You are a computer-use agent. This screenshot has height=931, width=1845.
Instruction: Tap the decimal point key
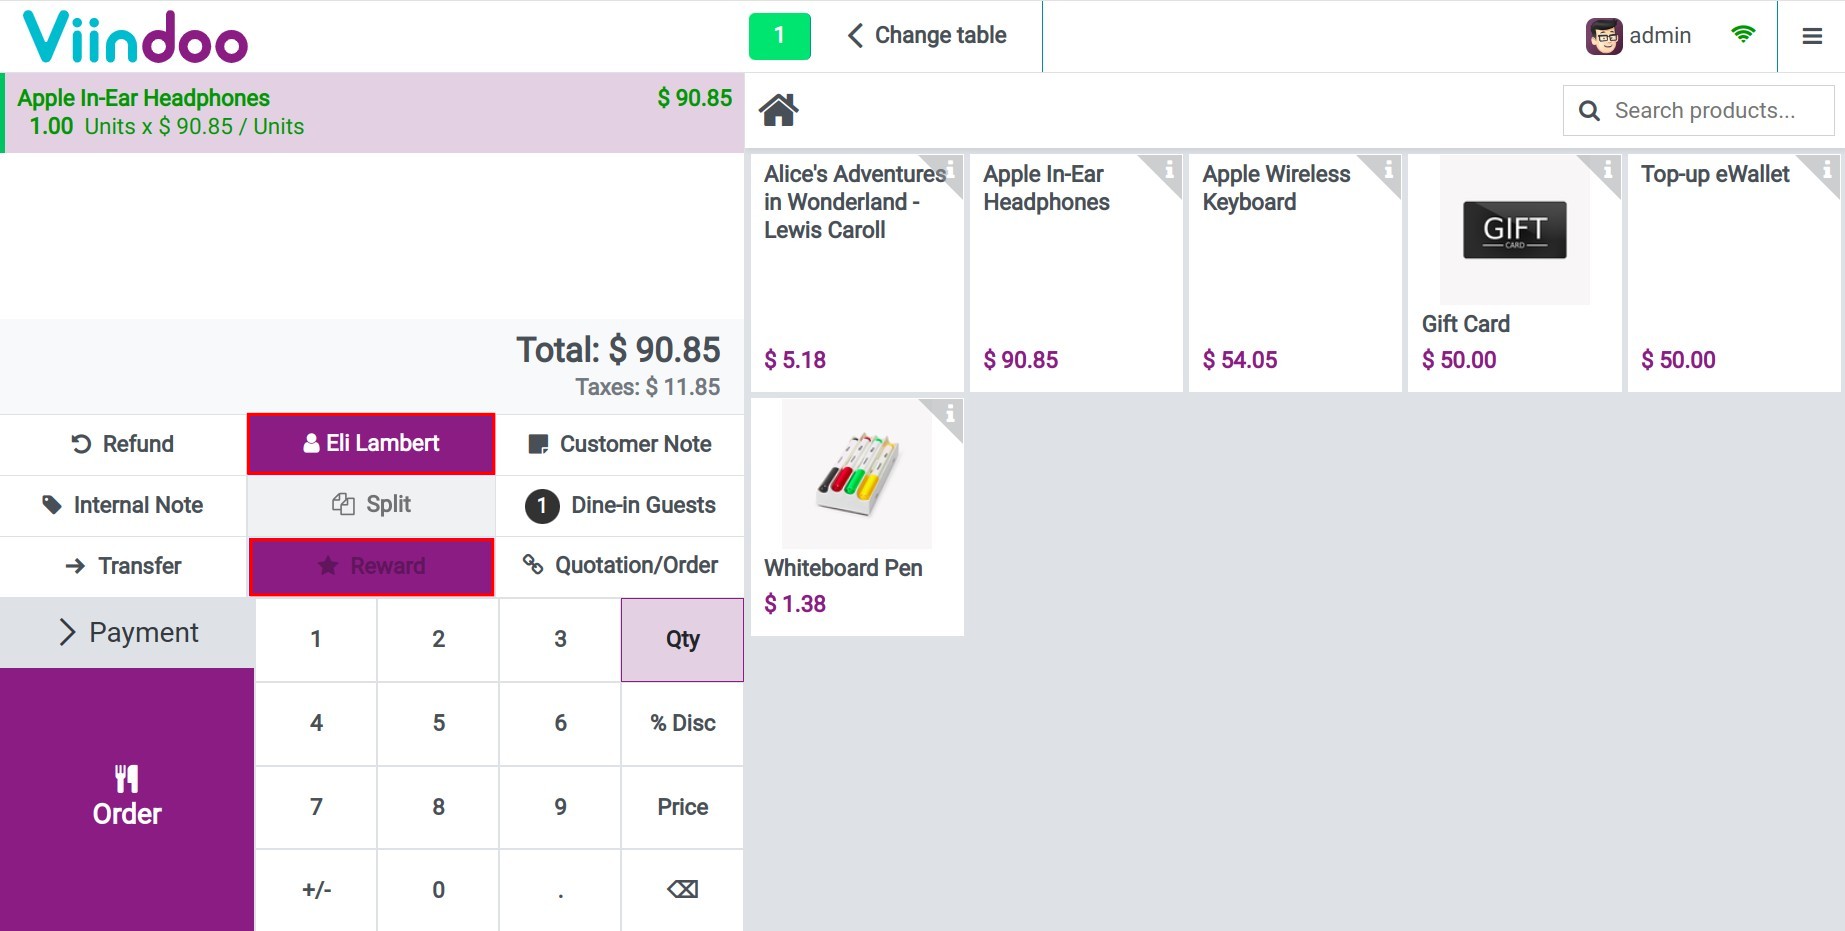pyautogui.click(x=560, y=890)
